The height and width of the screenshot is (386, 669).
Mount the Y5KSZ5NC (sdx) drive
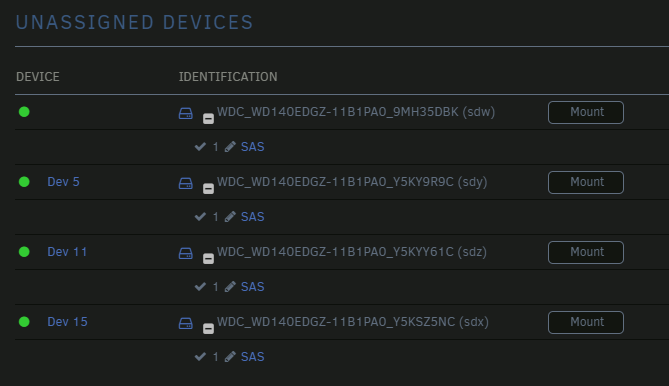click(586, 322)
